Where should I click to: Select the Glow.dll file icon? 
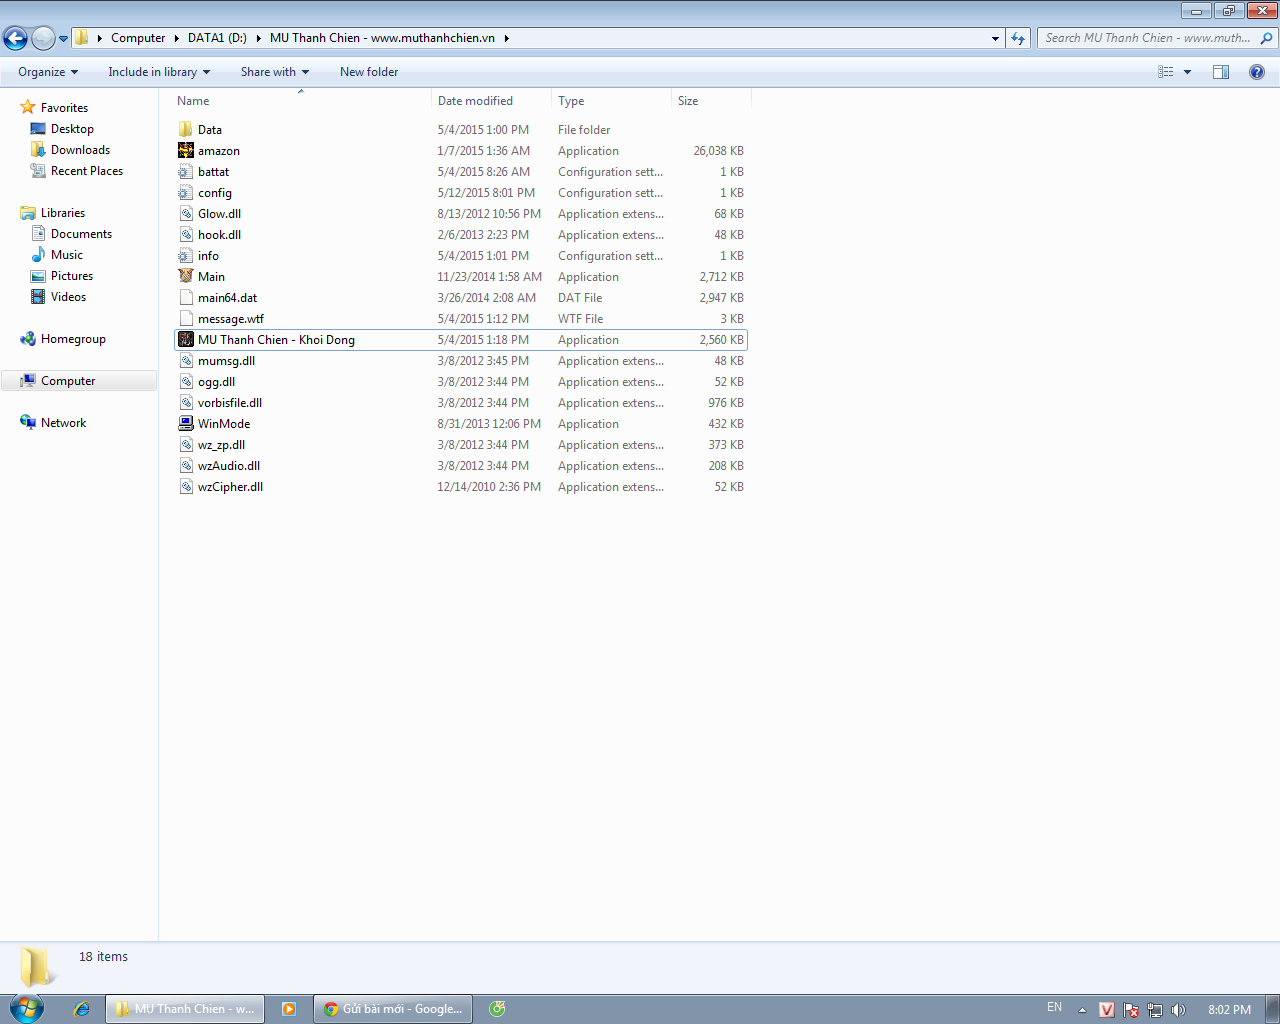click(x=186, y=214)
